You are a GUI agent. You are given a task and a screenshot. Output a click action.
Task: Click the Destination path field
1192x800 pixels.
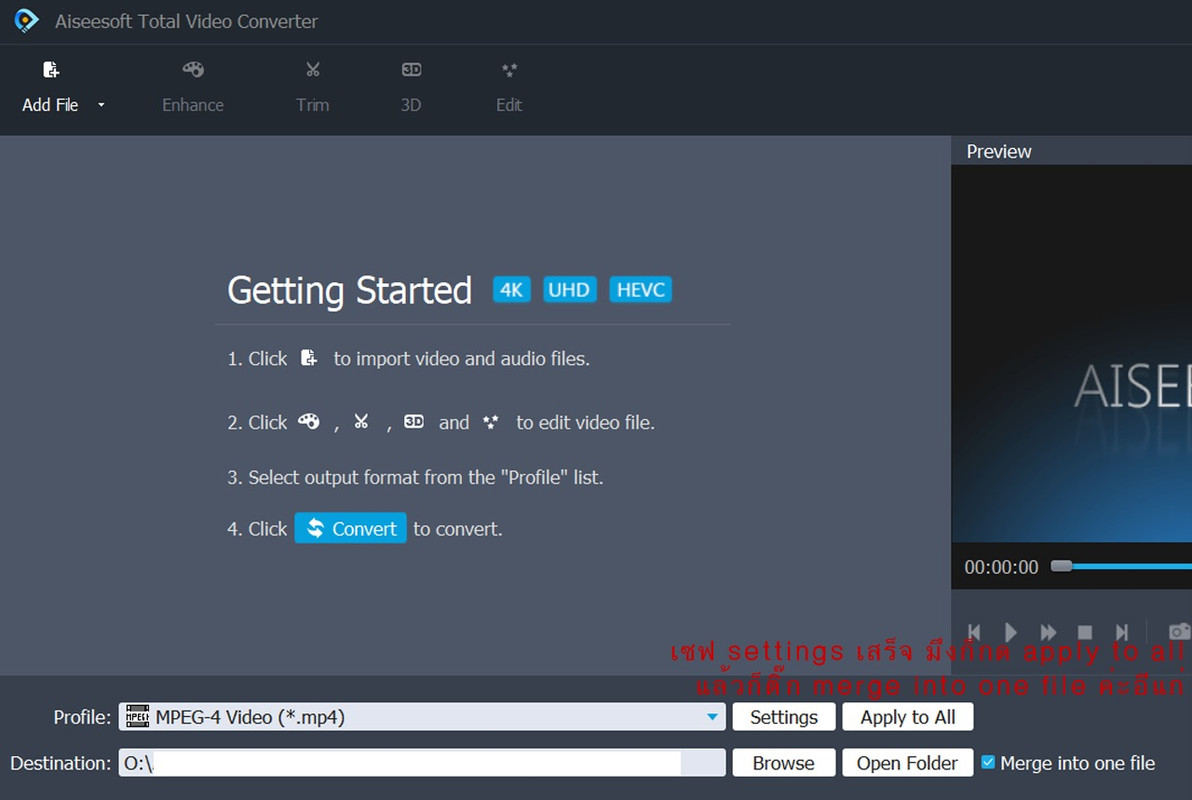pos(422,763)
